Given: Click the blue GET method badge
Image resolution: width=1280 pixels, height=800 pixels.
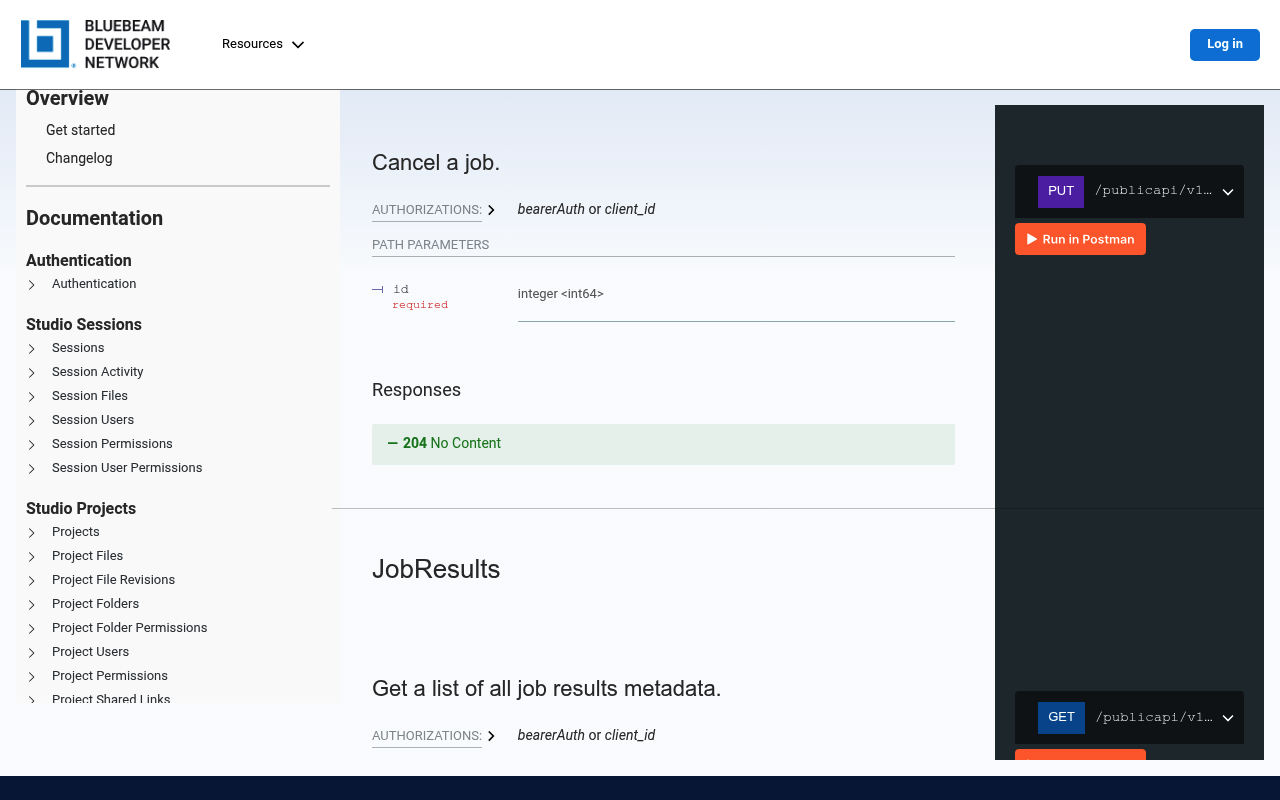Looking at the screenshot, I should point(1061,717).
